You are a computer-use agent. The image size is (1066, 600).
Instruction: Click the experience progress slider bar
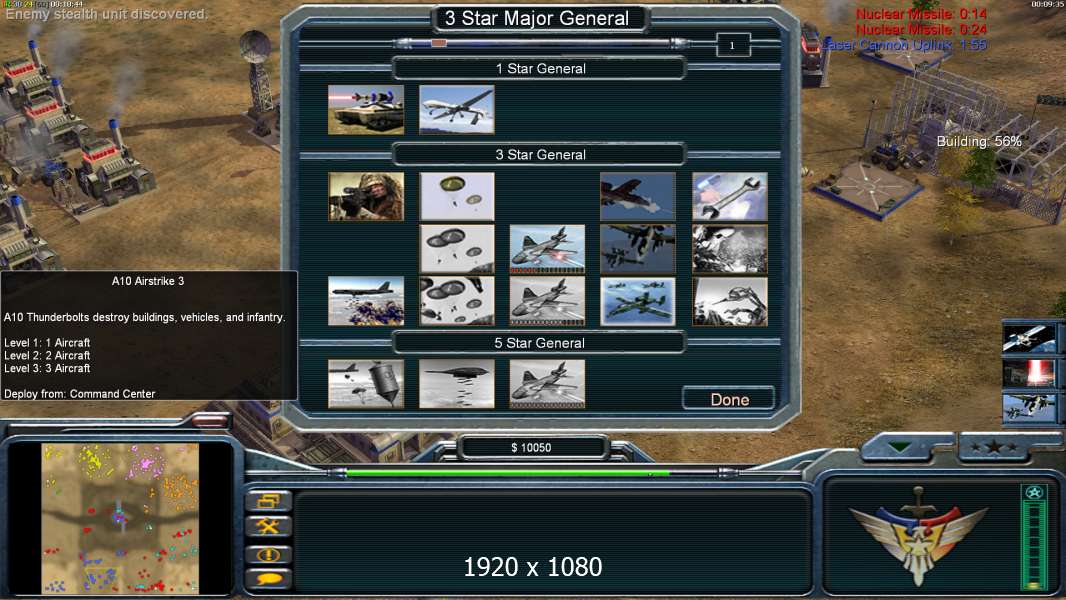[x=538, y=43]
